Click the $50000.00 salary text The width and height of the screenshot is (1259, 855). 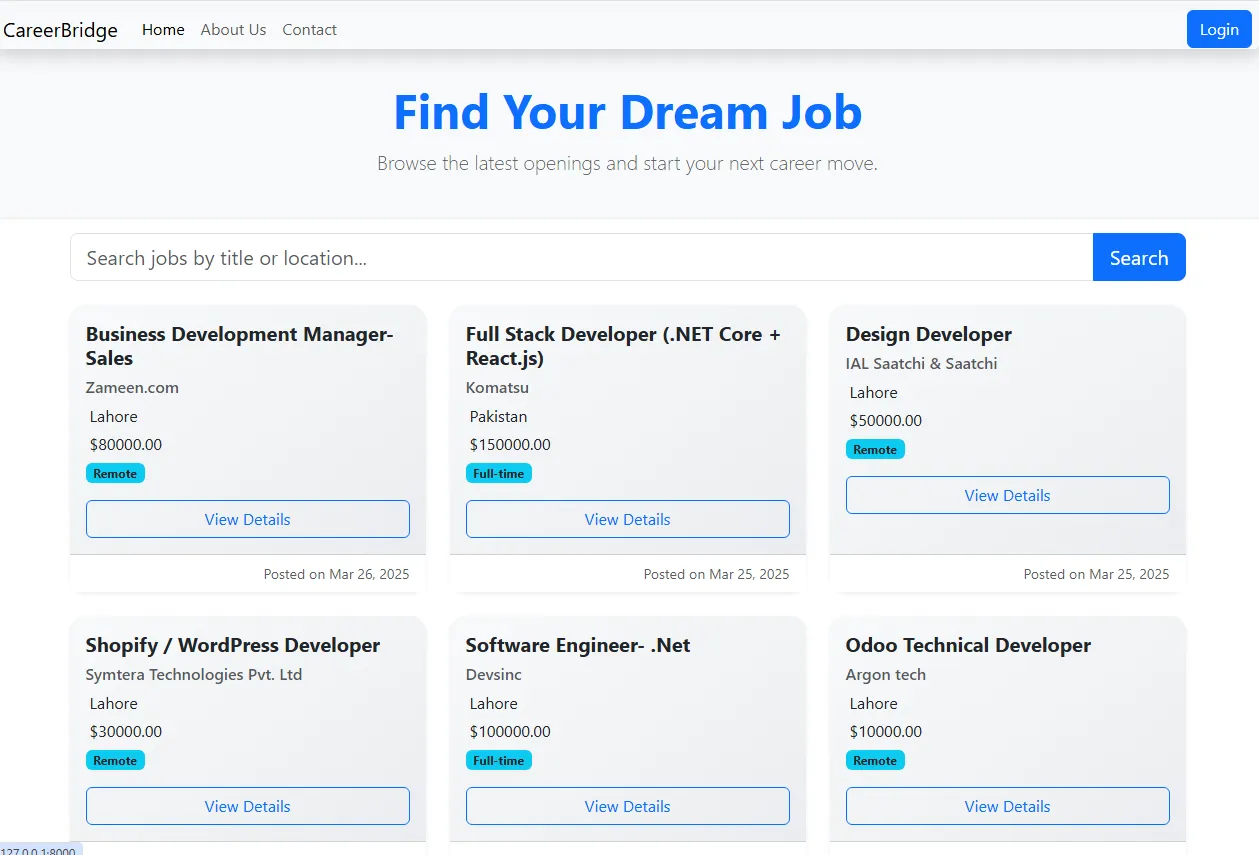tap(886, 421)
